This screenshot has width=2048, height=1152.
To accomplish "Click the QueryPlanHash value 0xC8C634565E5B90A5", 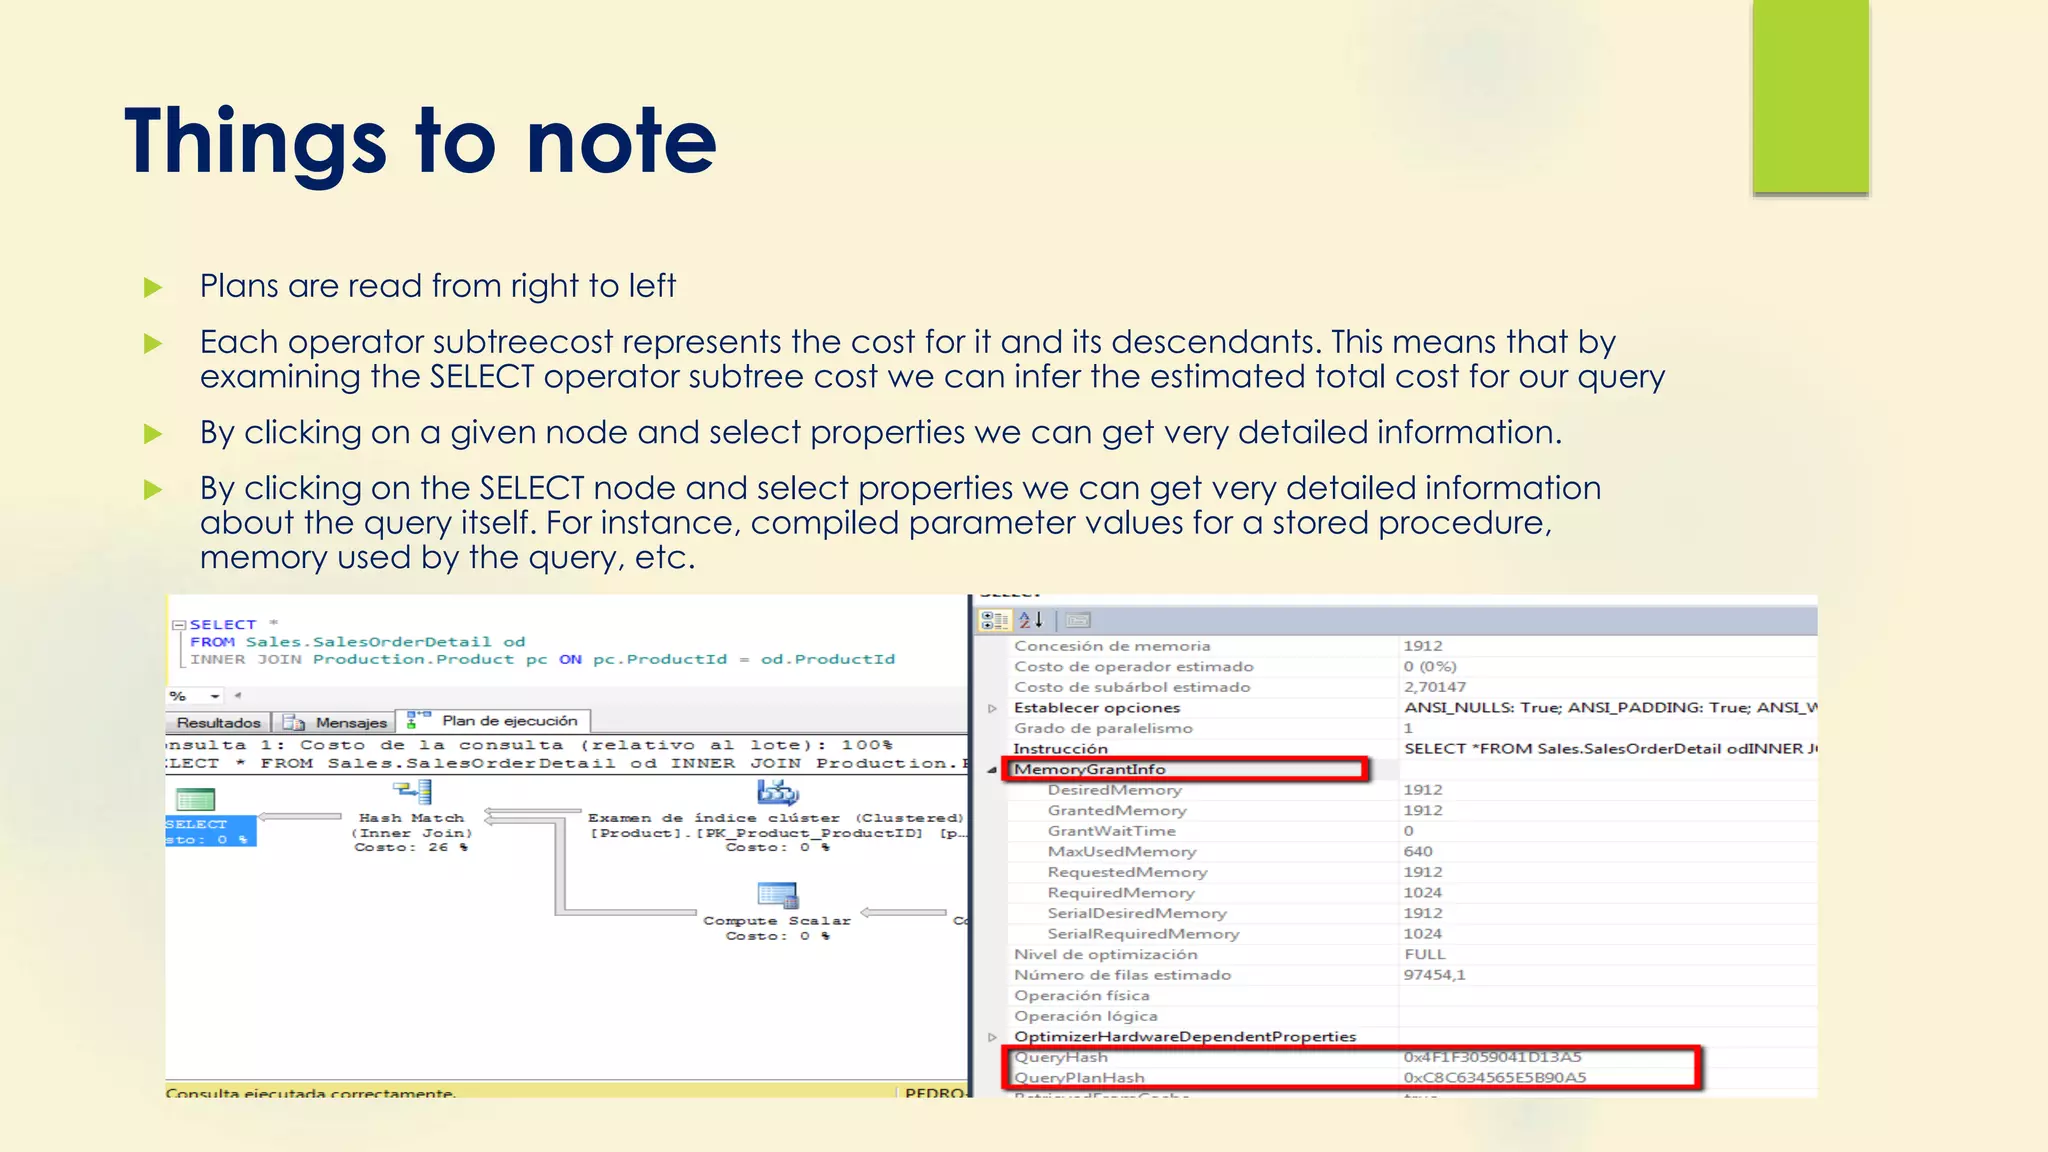I will [1494, 1078].
